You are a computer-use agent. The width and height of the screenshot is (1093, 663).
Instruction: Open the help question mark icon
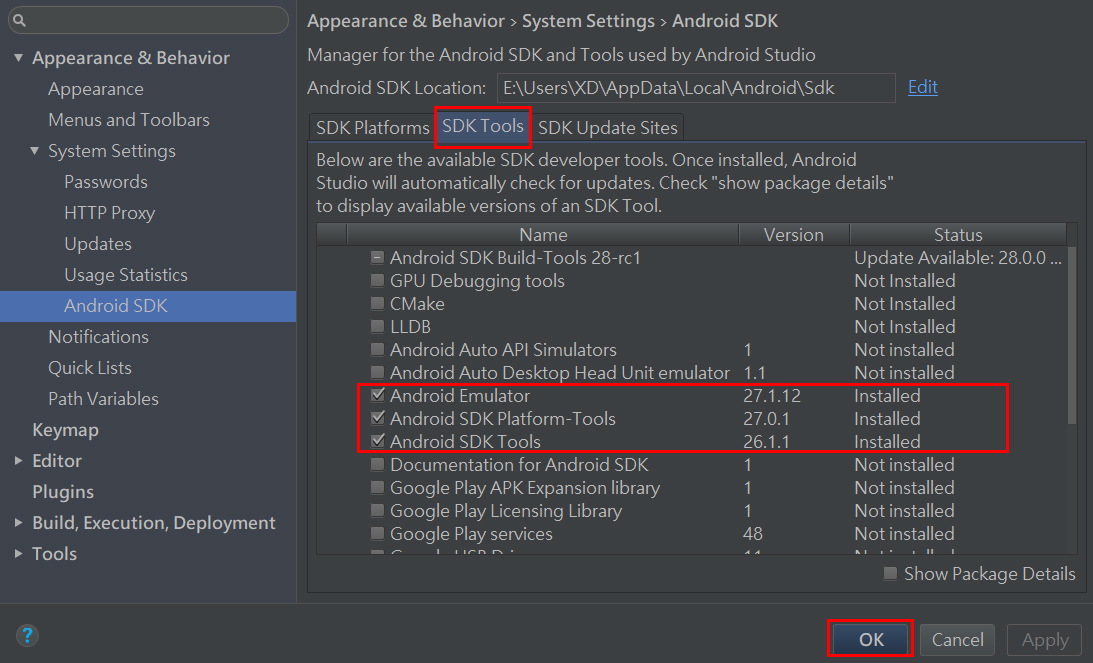[x=27, y=635]
